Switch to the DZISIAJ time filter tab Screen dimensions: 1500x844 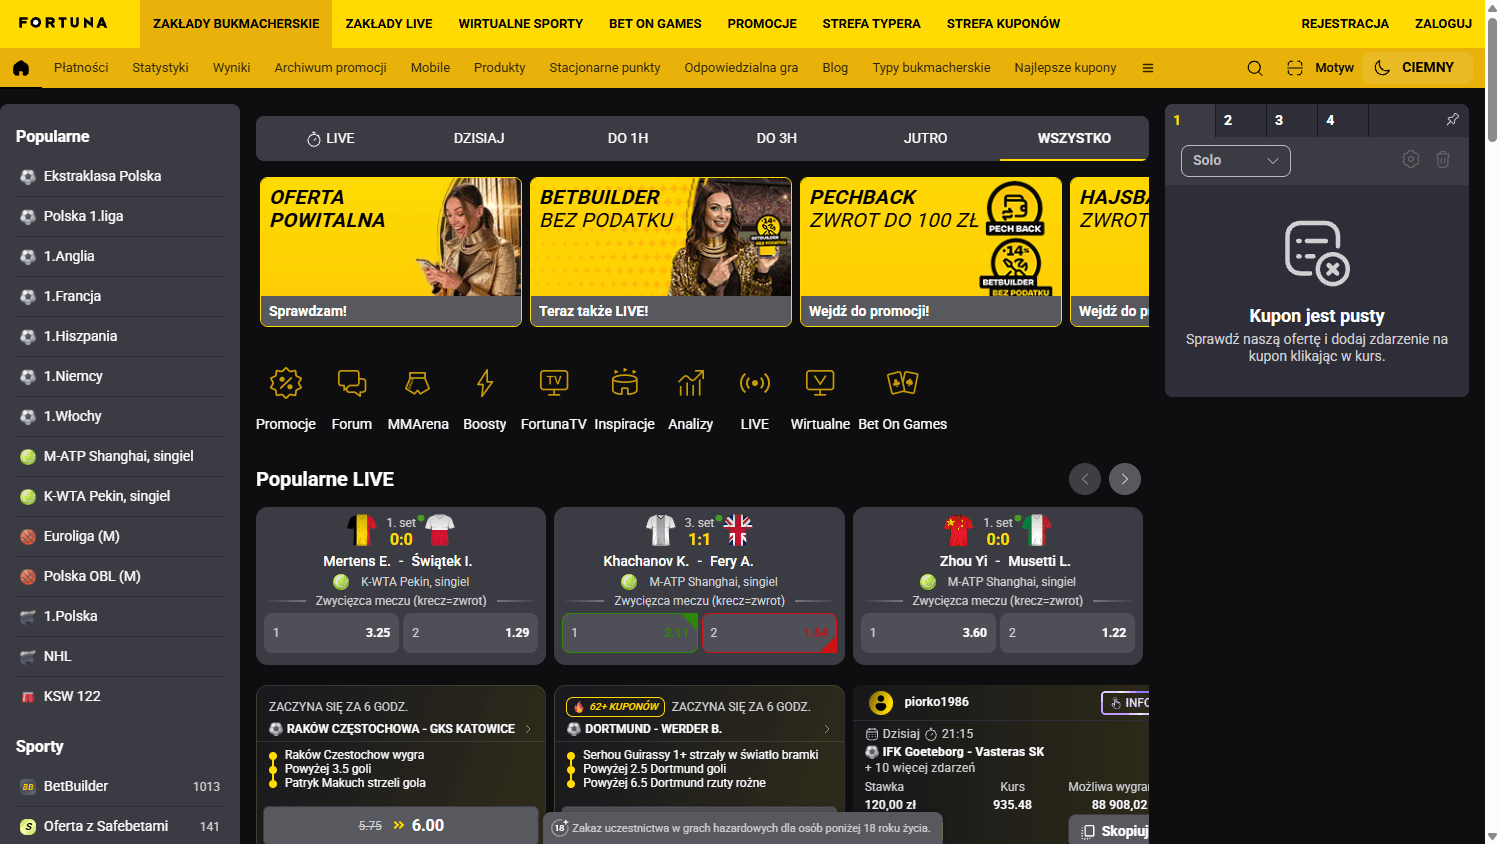click(479, 138)
